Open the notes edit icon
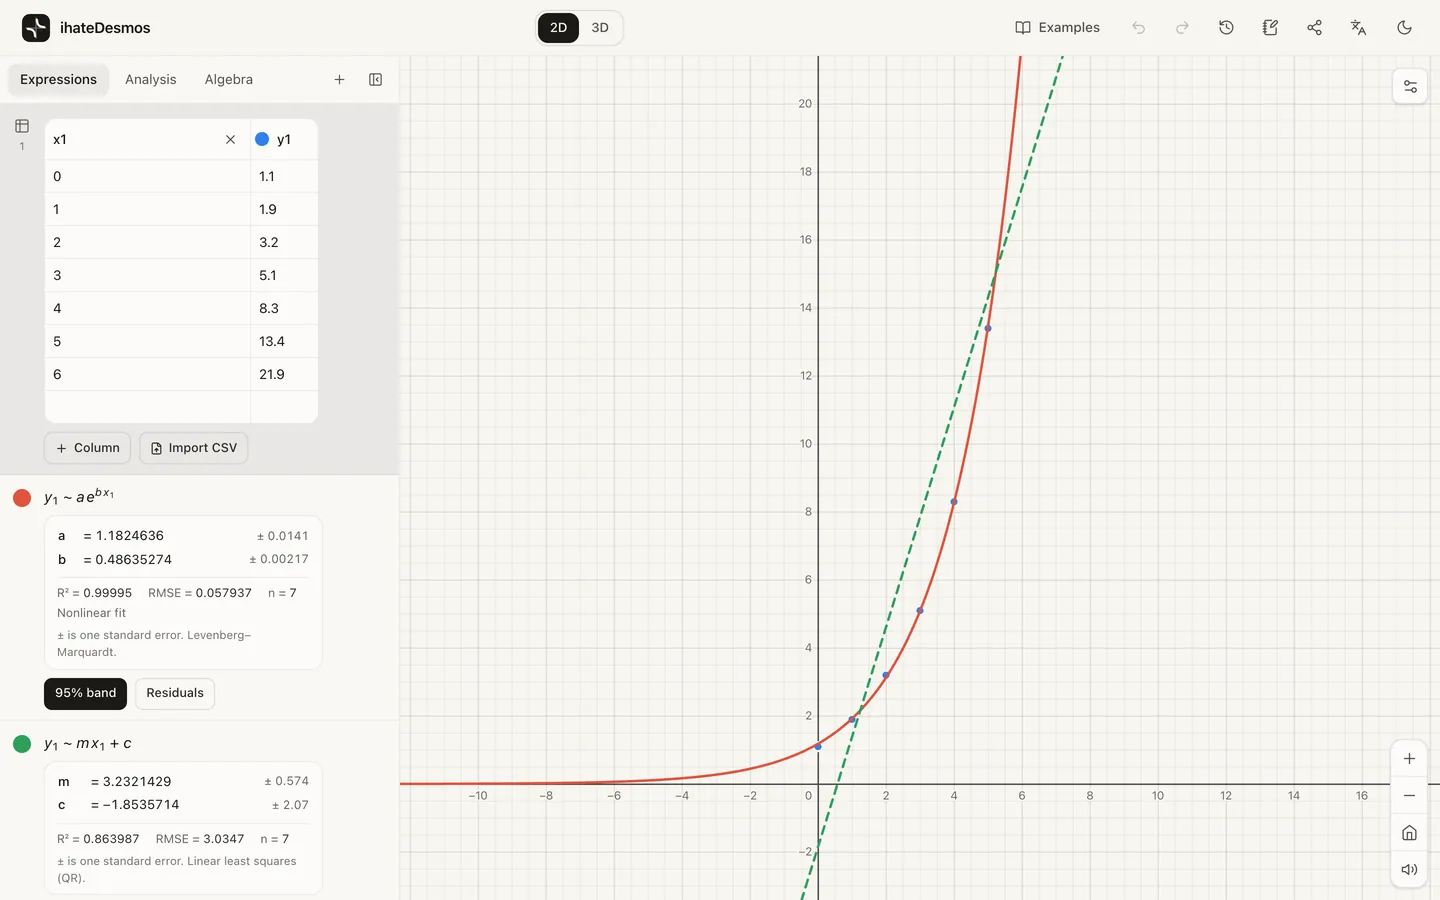 click(1270, 28)
